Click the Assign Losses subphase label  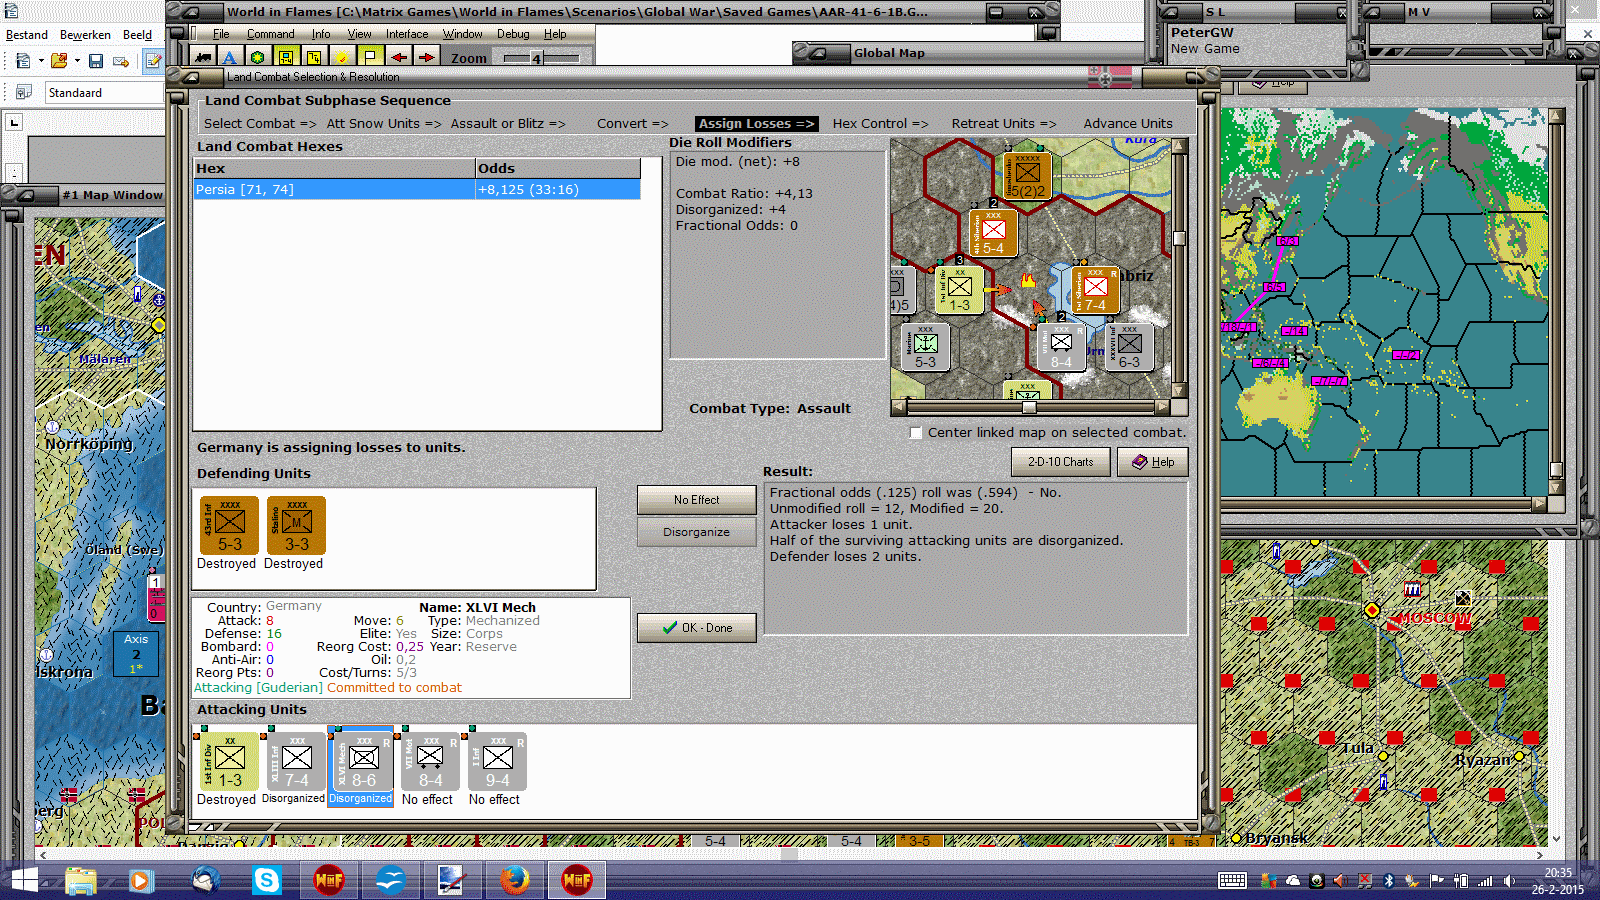coord(756,124)
